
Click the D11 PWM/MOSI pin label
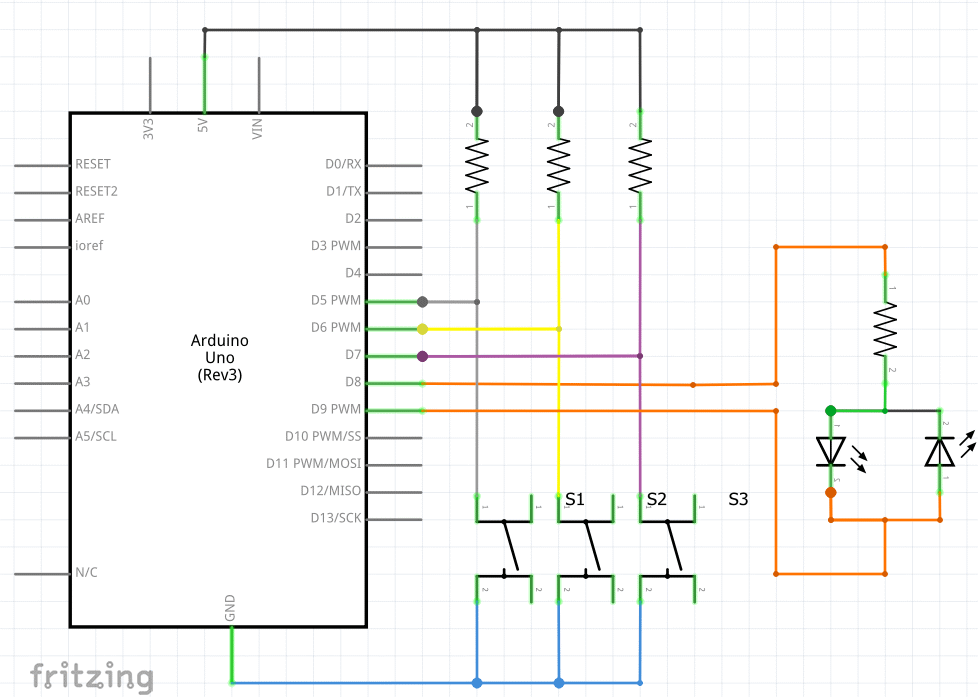[314, 463]
